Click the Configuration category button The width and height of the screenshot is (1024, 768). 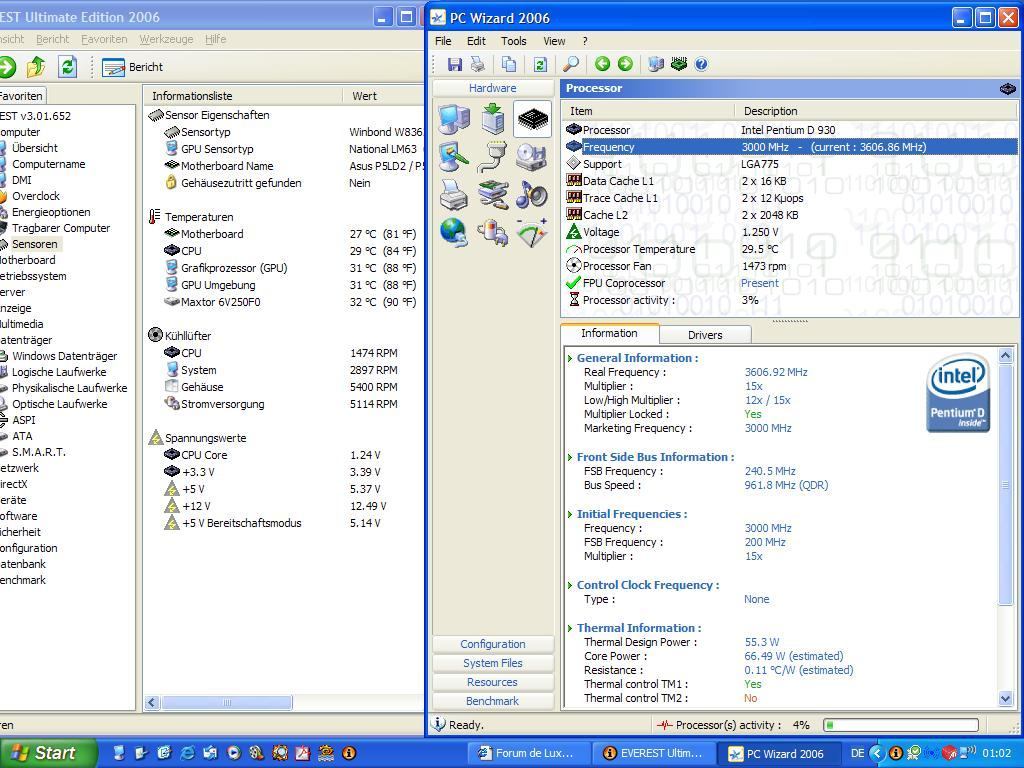[493, 644]
